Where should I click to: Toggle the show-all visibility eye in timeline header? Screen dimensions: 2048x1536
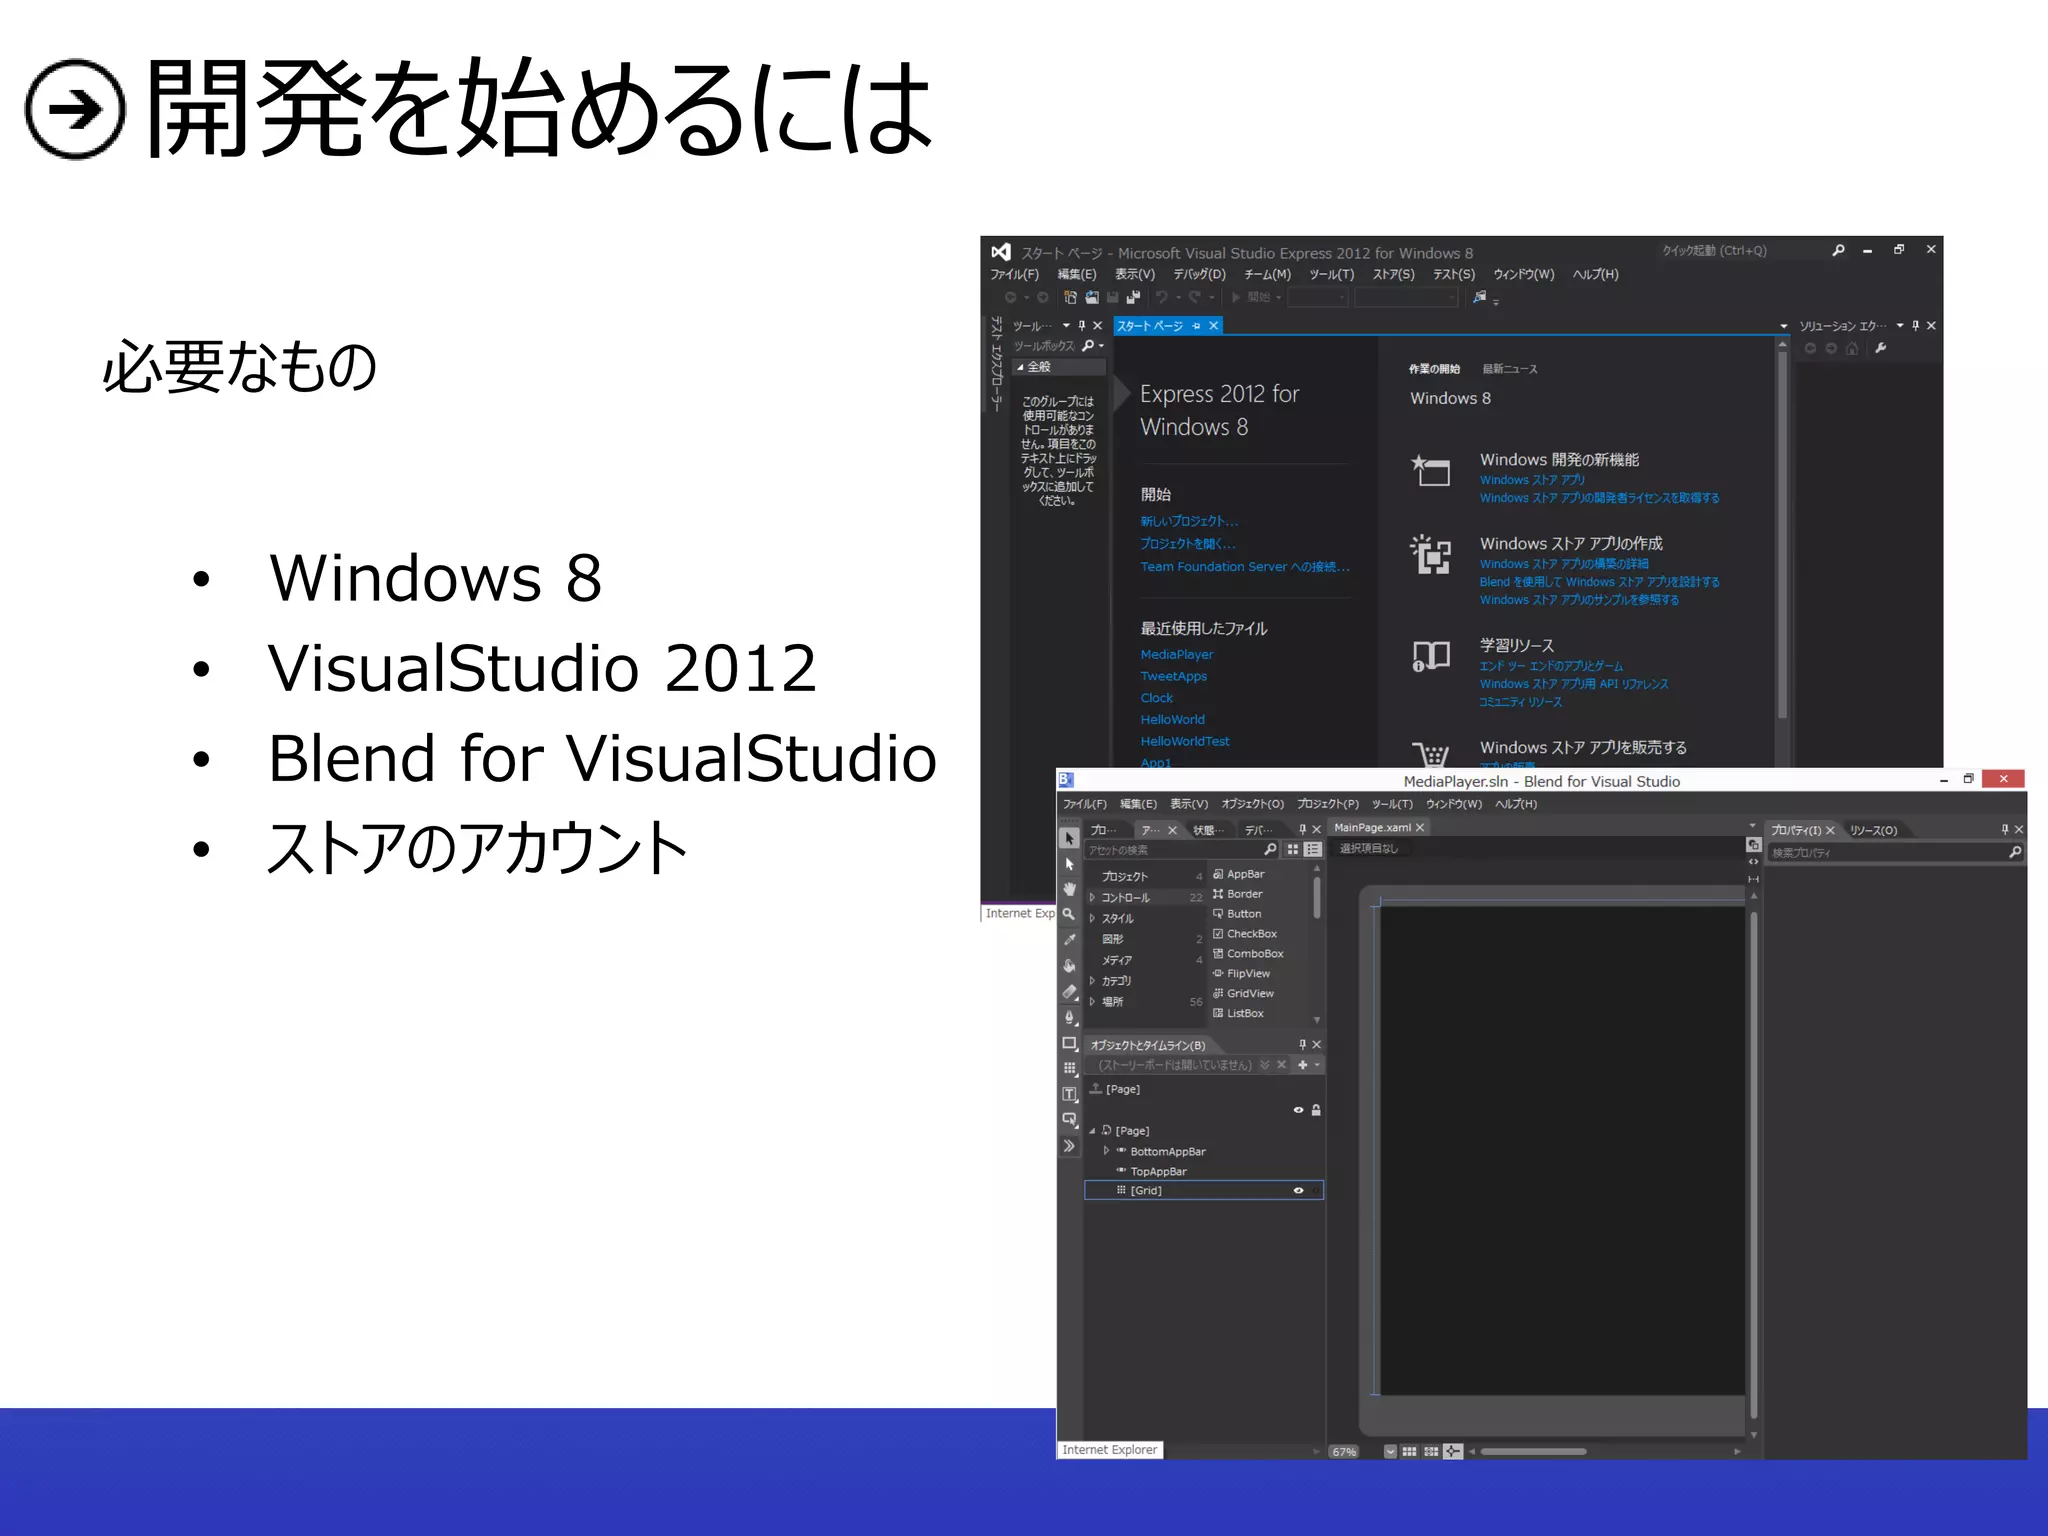click(1298, 1110)
